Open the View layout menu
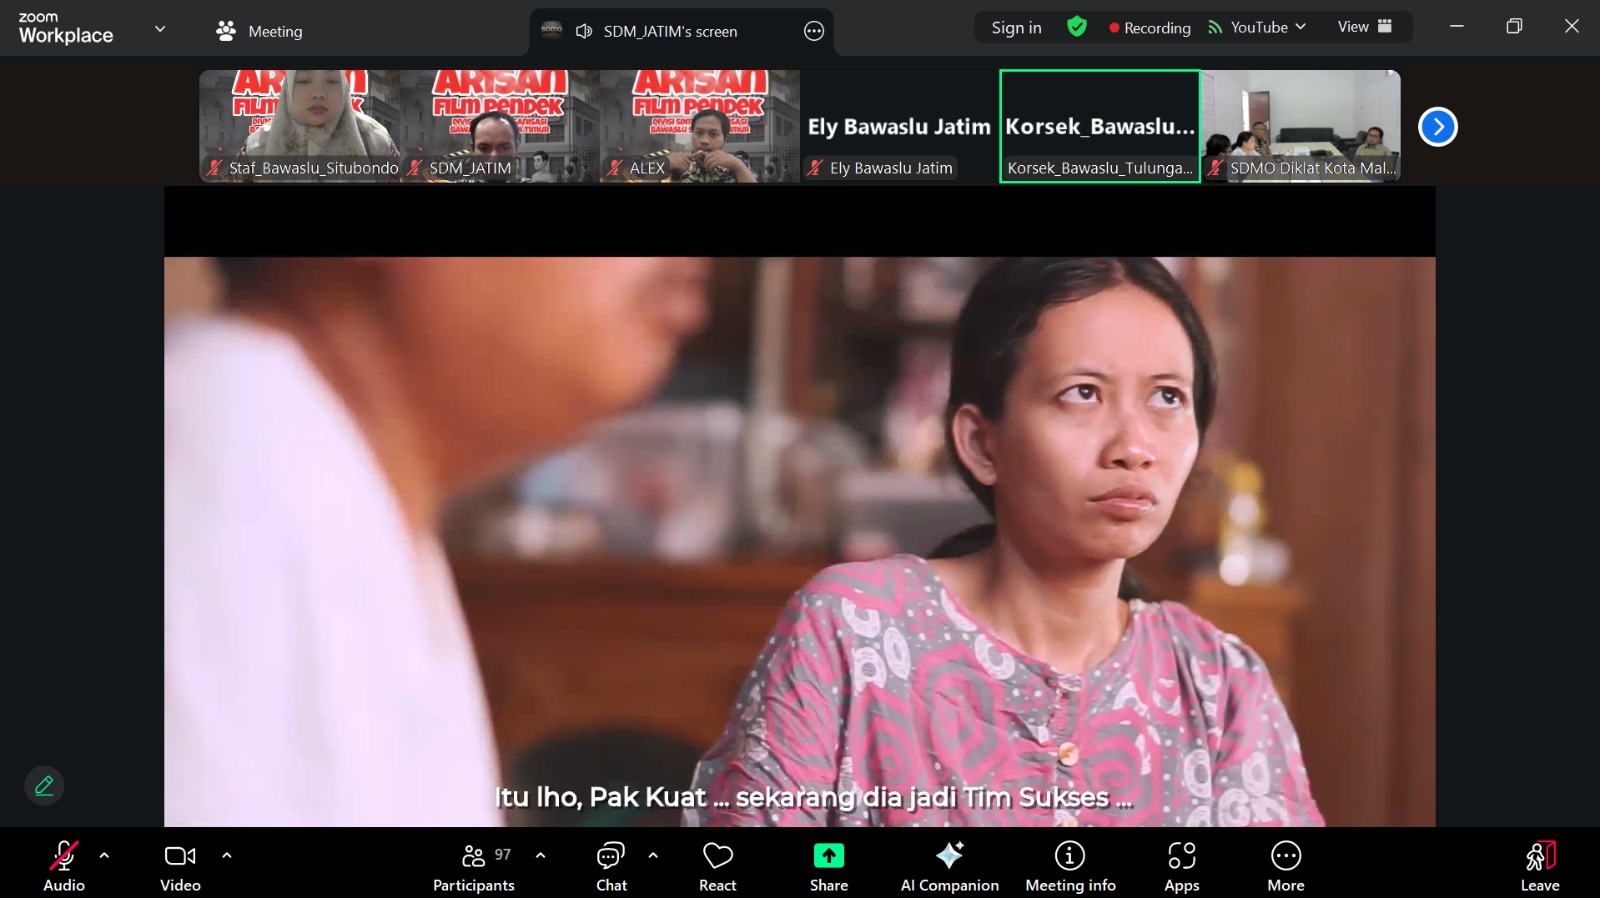This screenshot has height=898, width=1600. pyautogui.click(x=1365, y=27)
